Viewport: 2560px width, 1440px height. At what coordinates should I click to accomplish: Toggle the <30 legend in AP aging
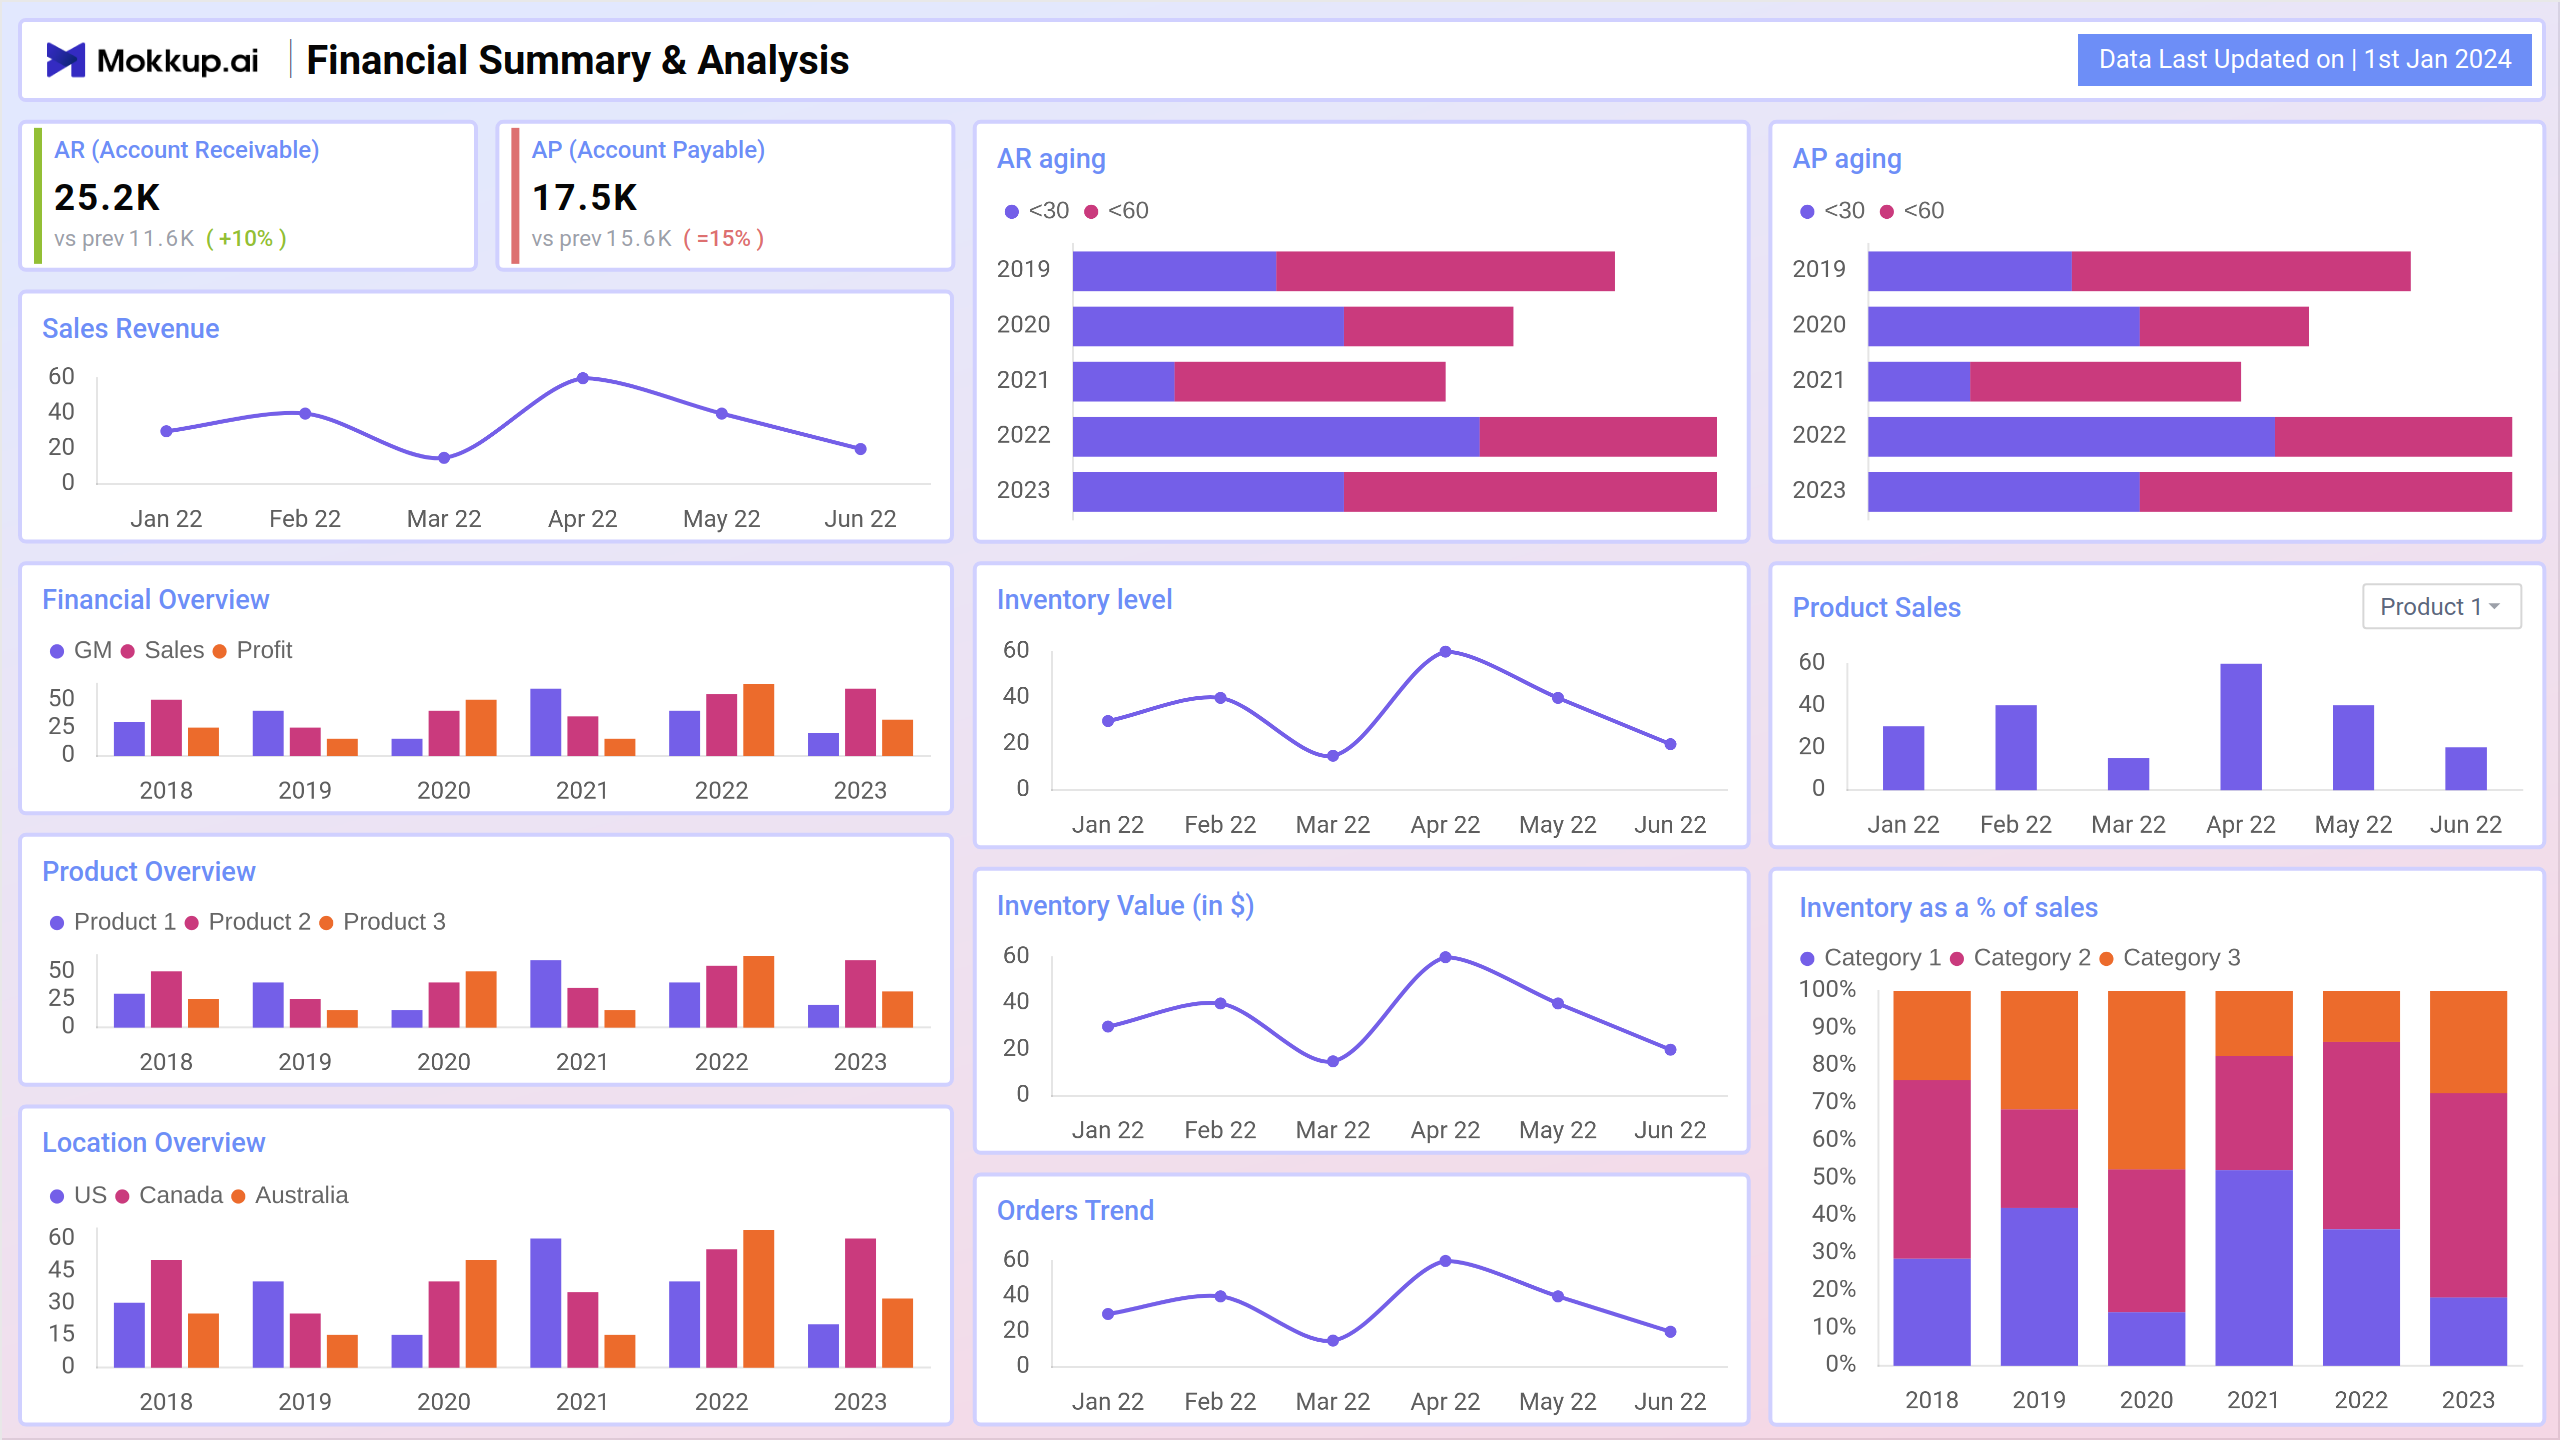[1832, 211]
